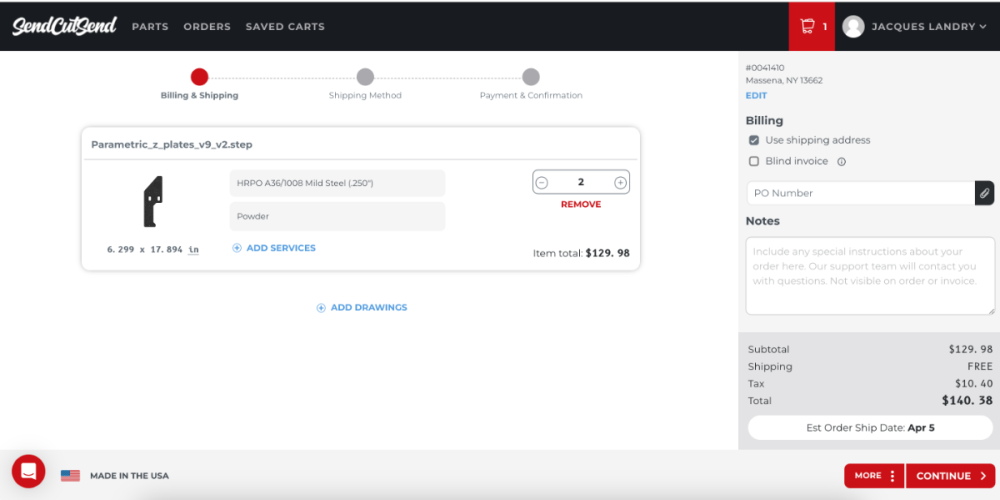
Task: Open the MORE options menu
Action: (874, 476)
